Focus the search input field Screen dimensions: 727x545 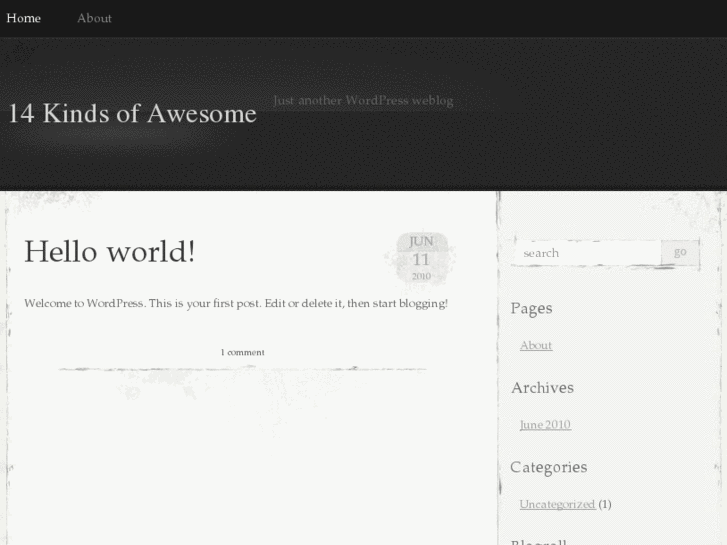click(x=587, y=253)
